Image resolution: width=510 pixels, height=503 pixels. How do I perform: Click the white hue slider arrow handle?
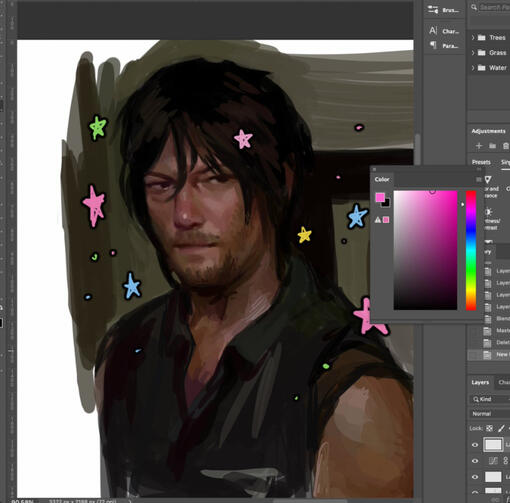tap(463, 204)
